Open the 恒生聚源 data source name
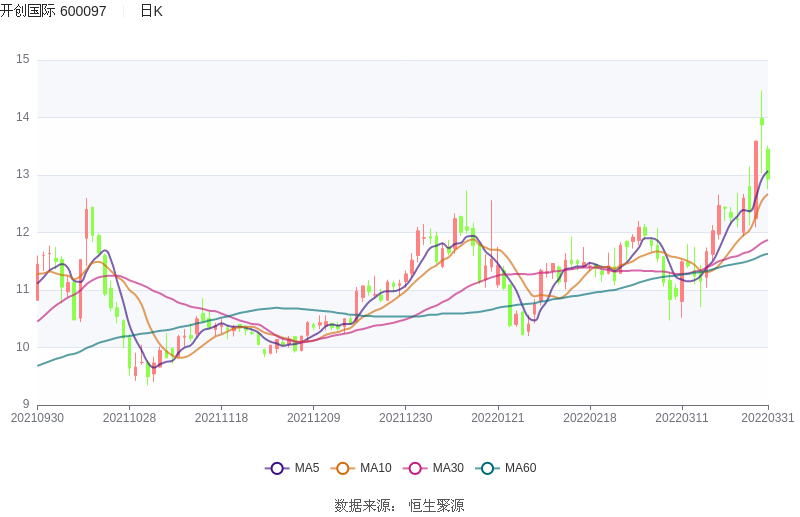 436,505
